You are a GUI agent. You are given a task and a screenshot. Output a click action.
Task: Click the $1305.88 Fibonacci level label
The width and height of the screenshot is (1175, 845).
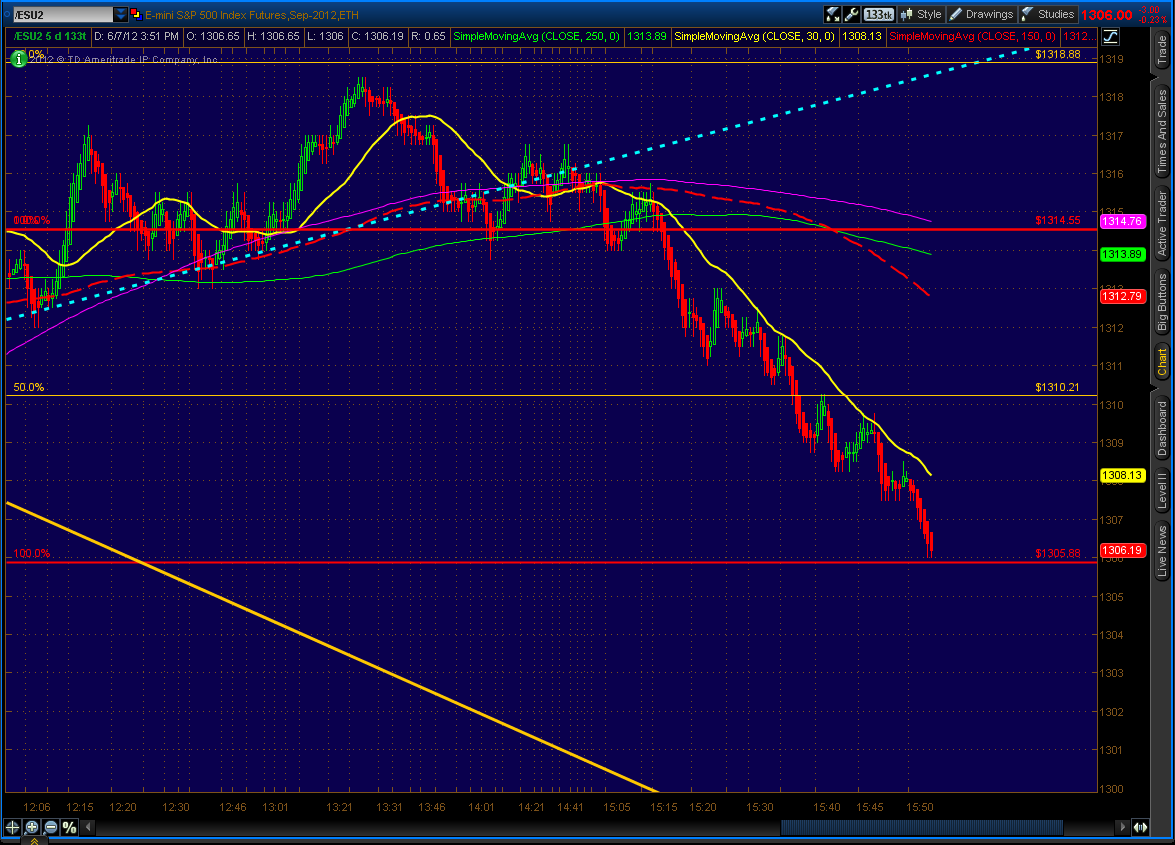tap(1057, 554)
